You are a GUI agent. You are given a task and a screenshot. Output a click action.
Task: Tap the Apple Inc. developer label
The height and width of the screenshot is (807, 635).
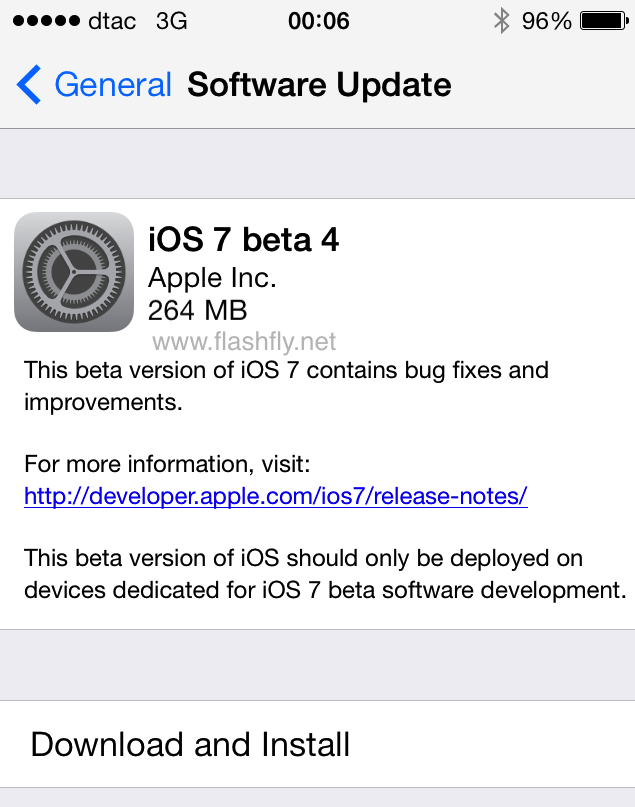coord(212,277)
